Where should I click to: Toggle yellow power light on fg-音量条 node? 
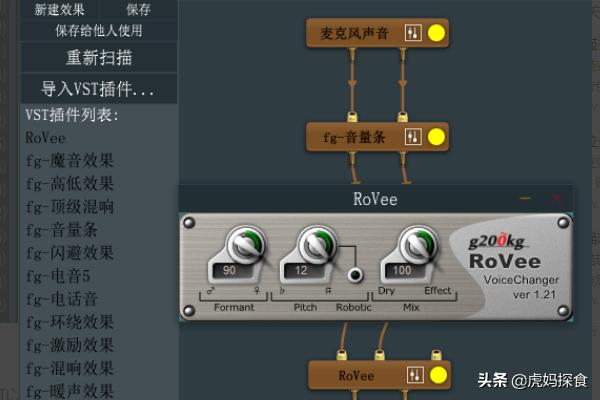pyautogui.click(x=436, y=137)
